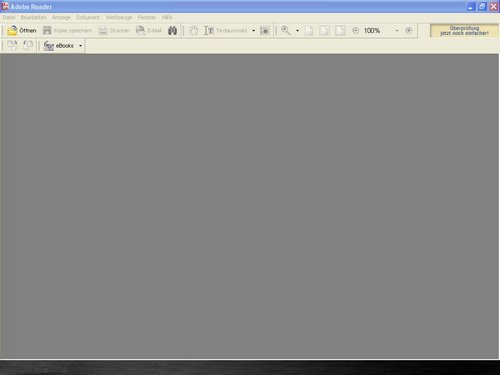The width and height of the screenshot is (500, 375).
Task: Open the Hilfe menu
Action: click(x=167, y=17)
